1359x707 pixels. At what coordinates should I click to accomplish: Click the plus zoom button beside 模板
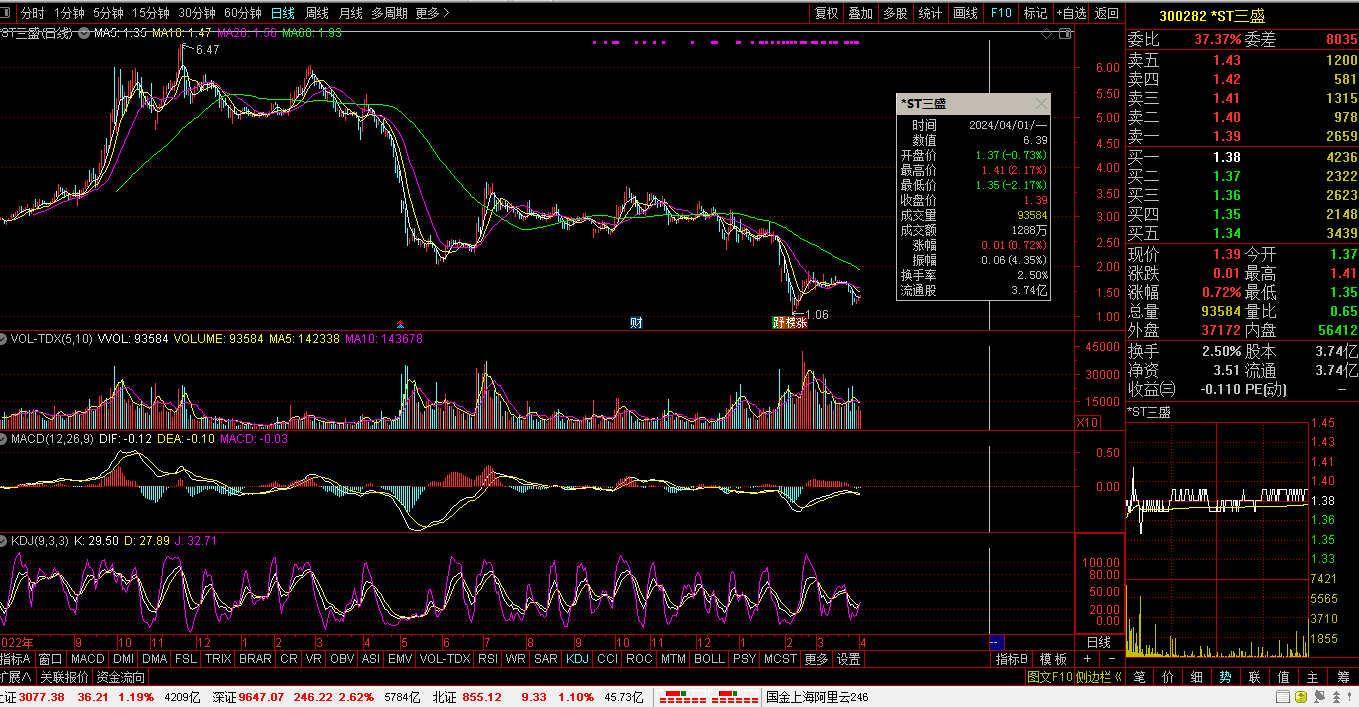(1089, 660)
